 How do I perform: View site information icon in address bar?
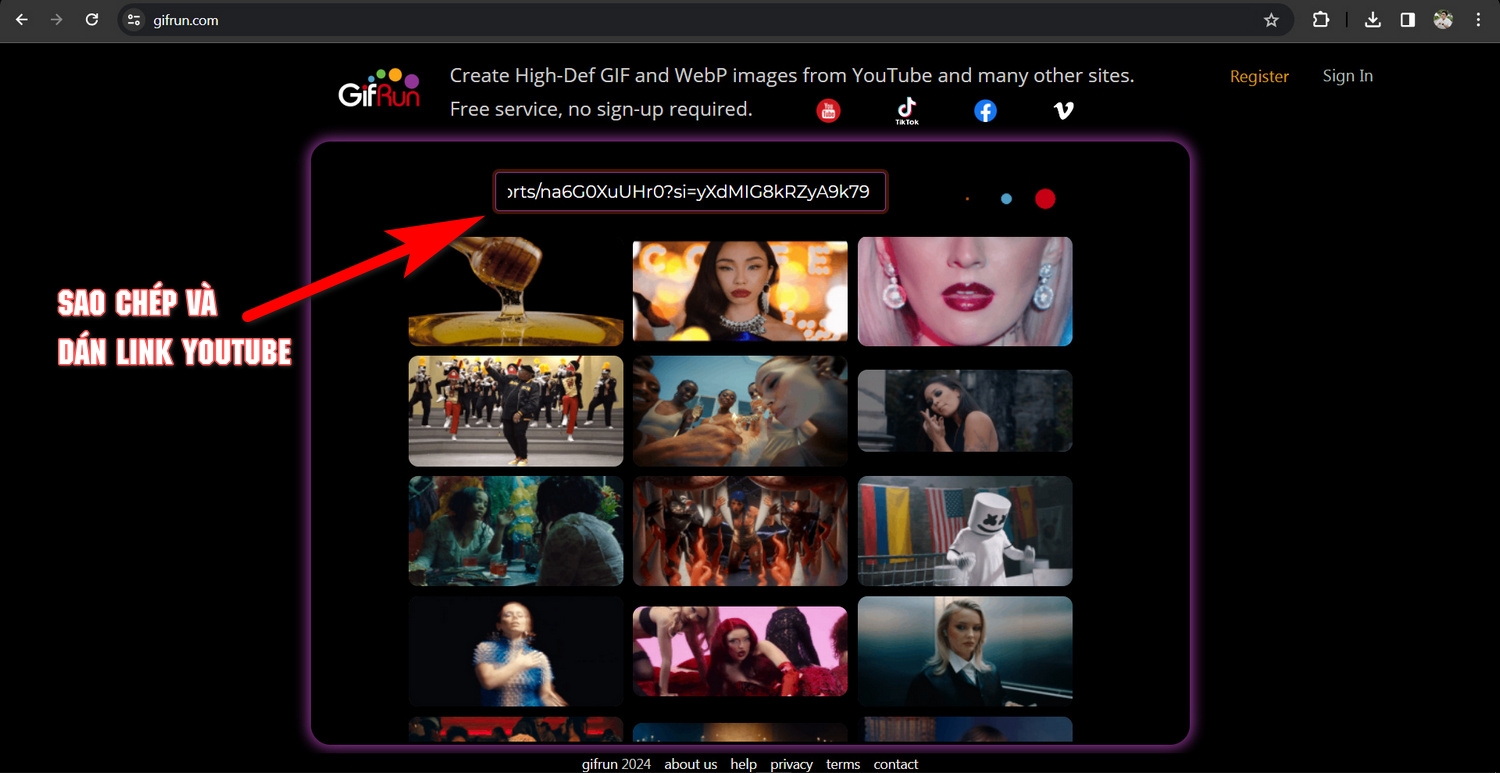click(134, 20)
